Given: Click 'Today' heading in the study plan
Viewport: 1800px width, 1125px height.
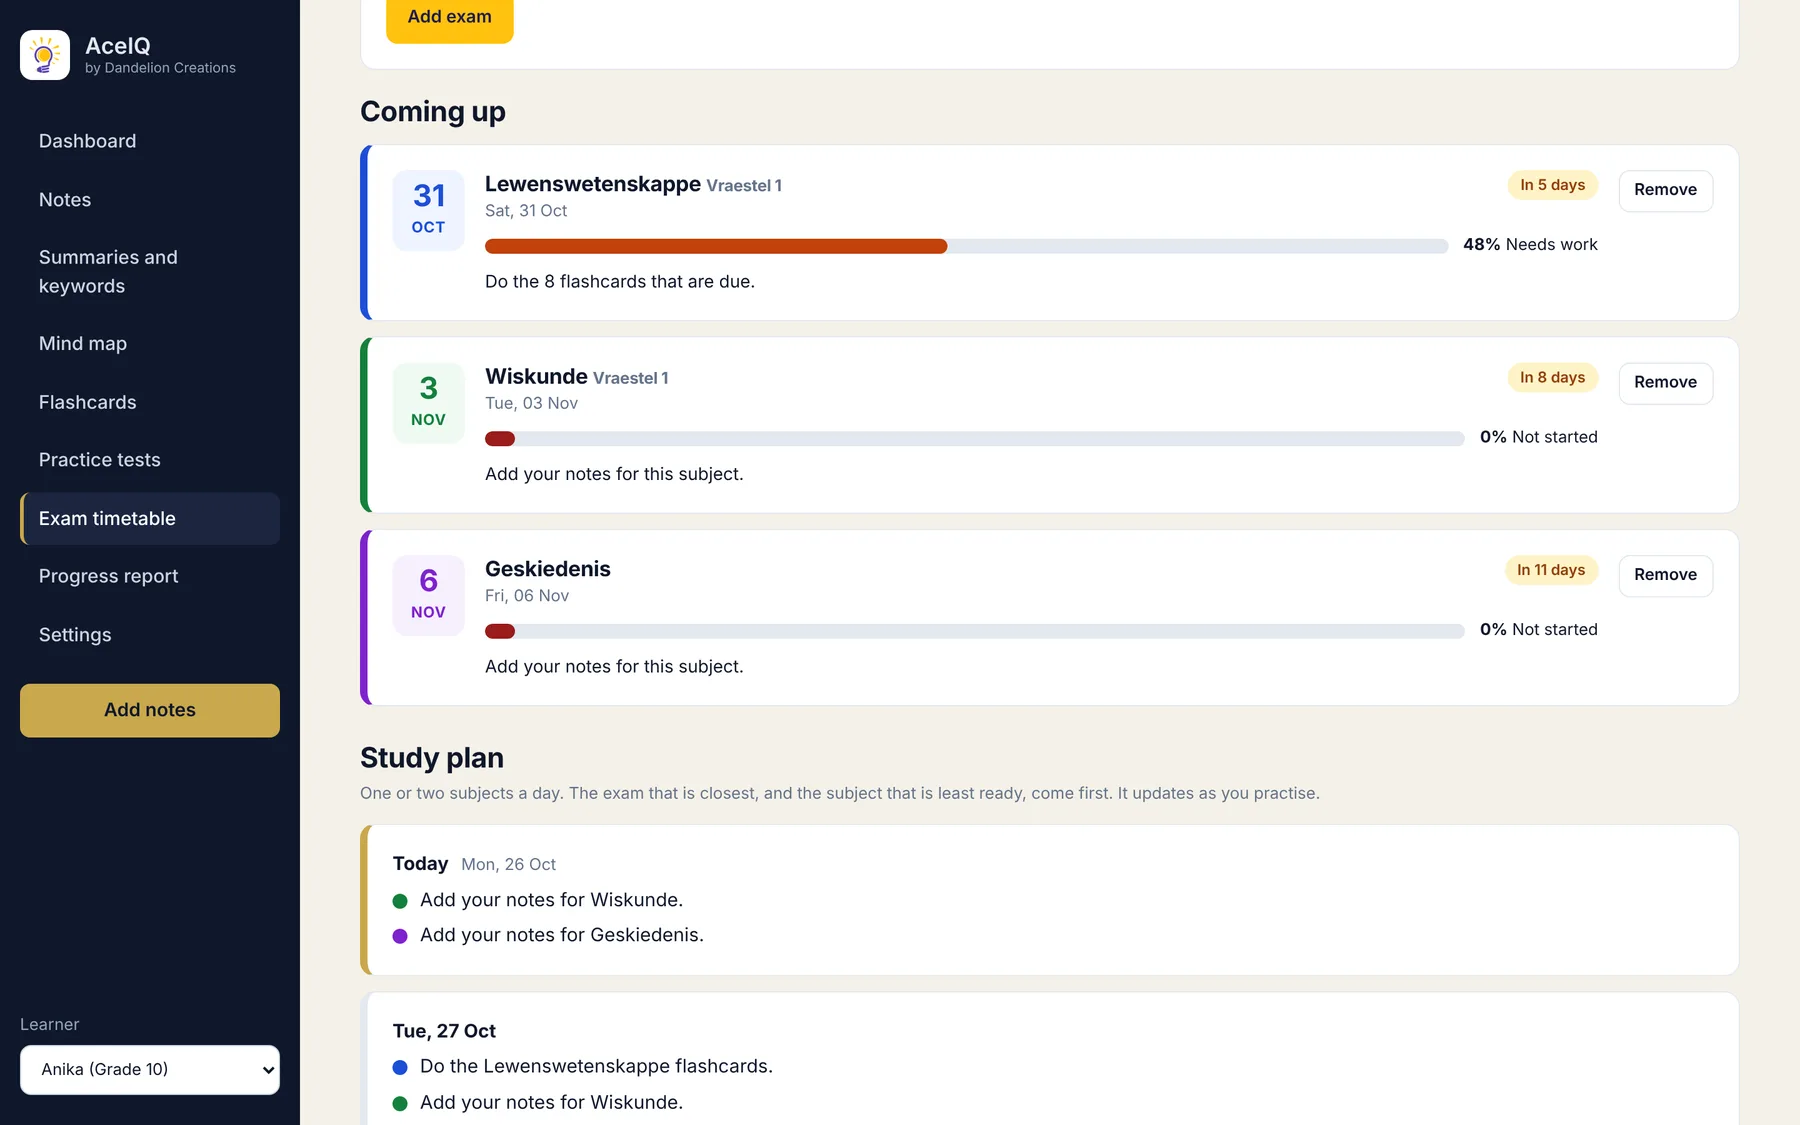Looking at the screenshot, I should [x=420, y=864].
